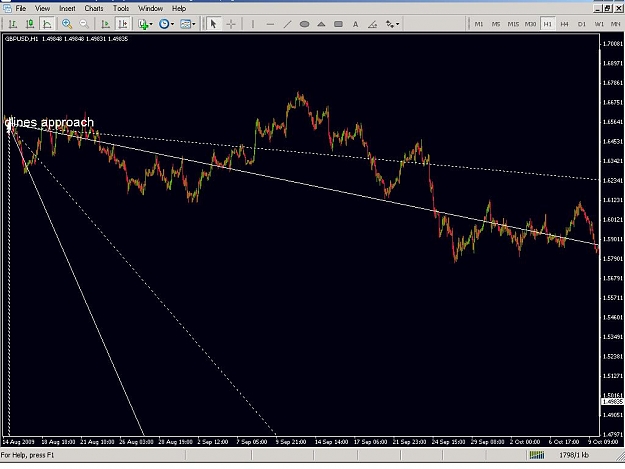Viewport: 625px width, 469px height.
Task: Select the bar chart type icon
Action: 12,24
